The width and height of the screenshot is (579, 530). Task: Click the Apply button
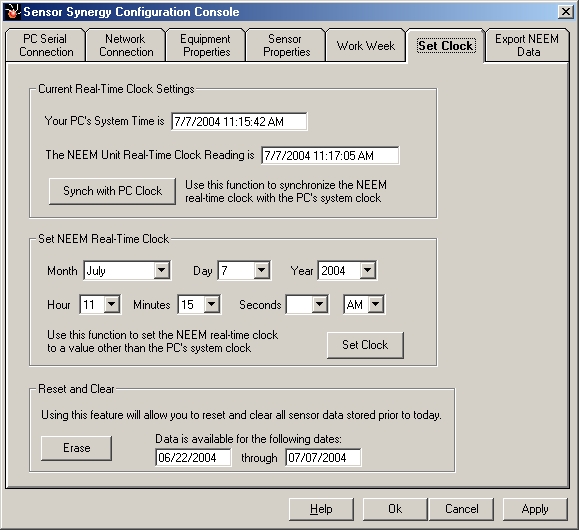click(x=535, y=509)
